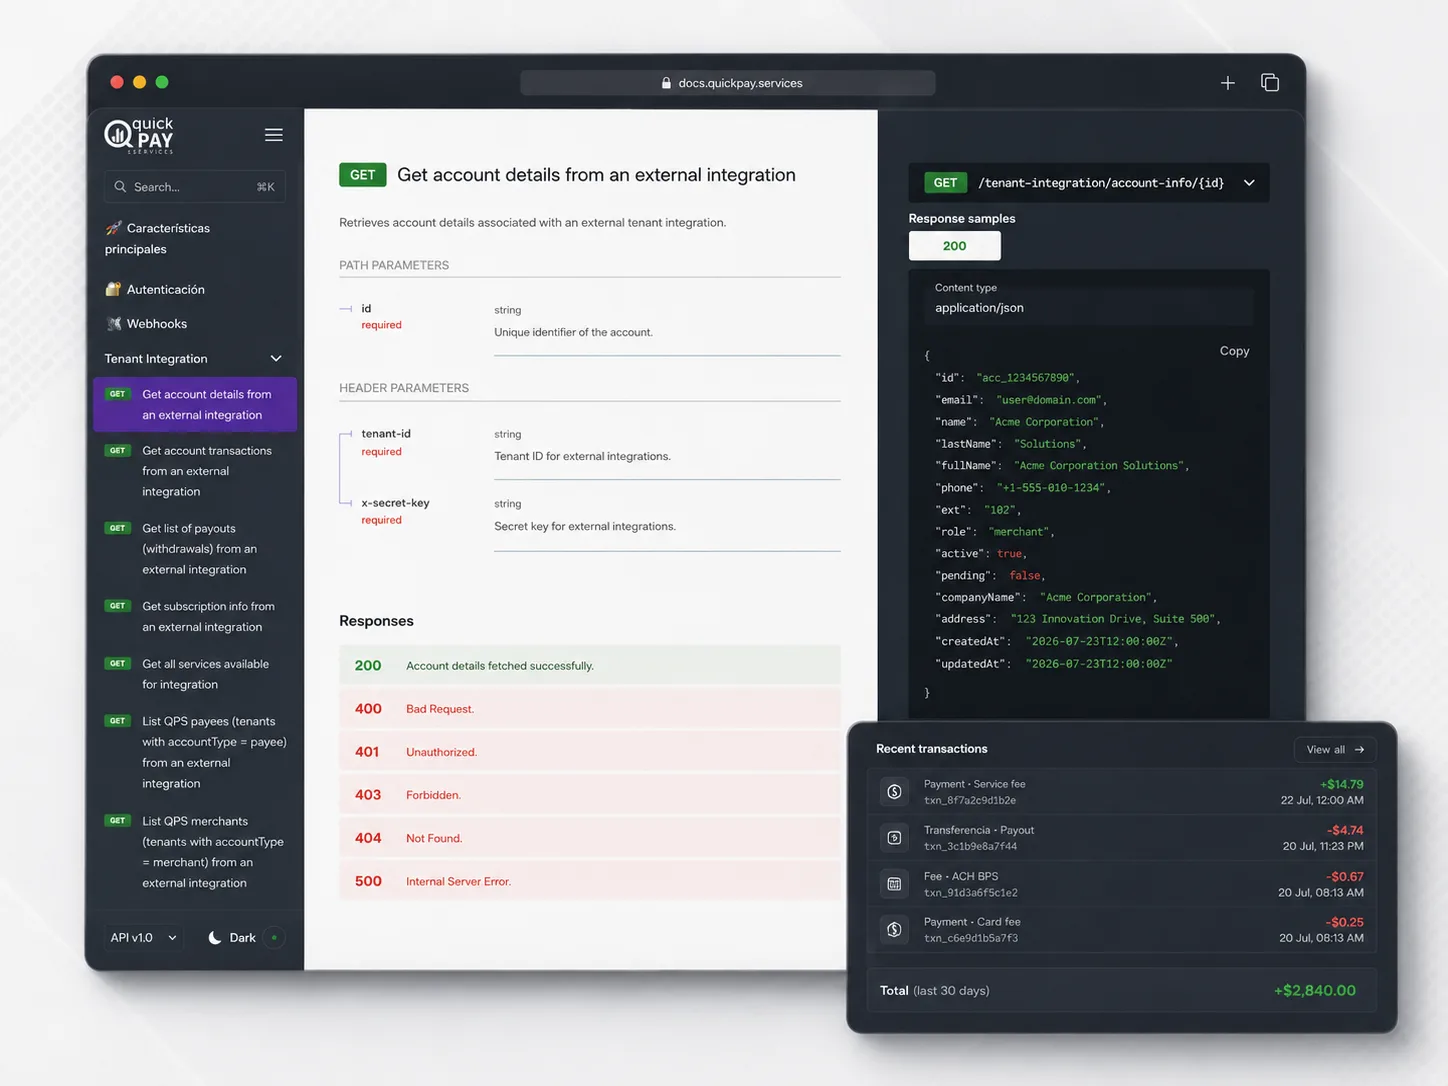The image size is (1448, 1086).
Task: Click GET badge of List QPS merchants
Action: (118, 821)
